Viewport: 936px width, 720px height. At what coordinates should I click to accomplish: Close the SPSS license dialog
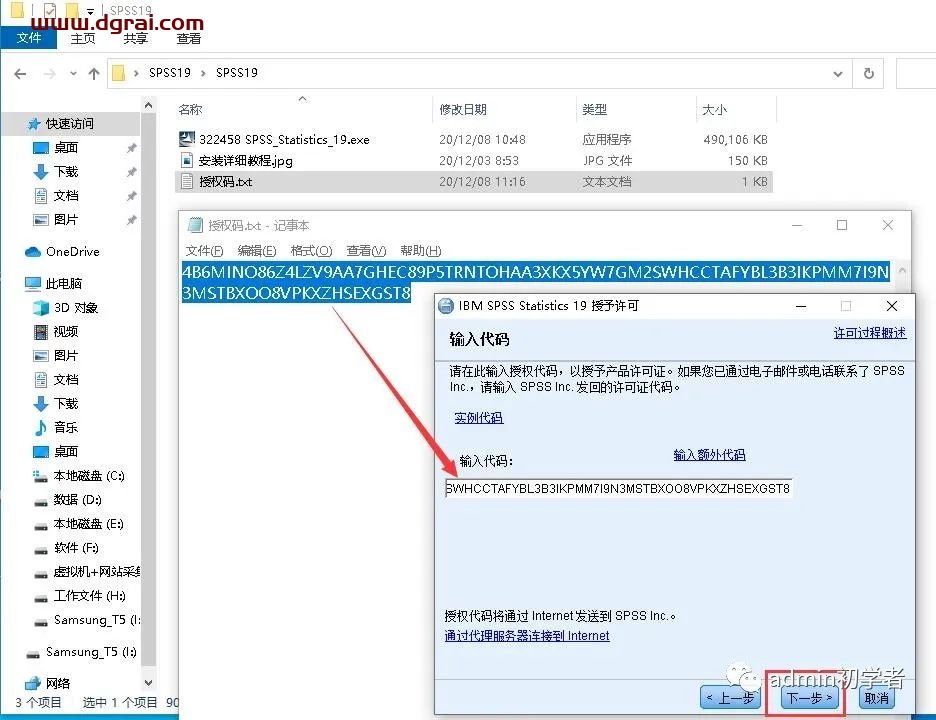pyautogui.click(x=892, y=306)
